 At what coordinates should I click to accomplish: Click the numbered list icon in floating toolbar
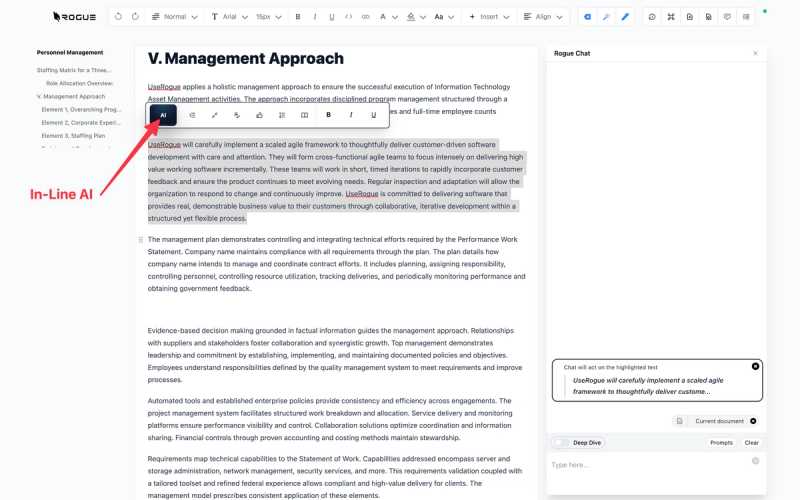[282, 115]
